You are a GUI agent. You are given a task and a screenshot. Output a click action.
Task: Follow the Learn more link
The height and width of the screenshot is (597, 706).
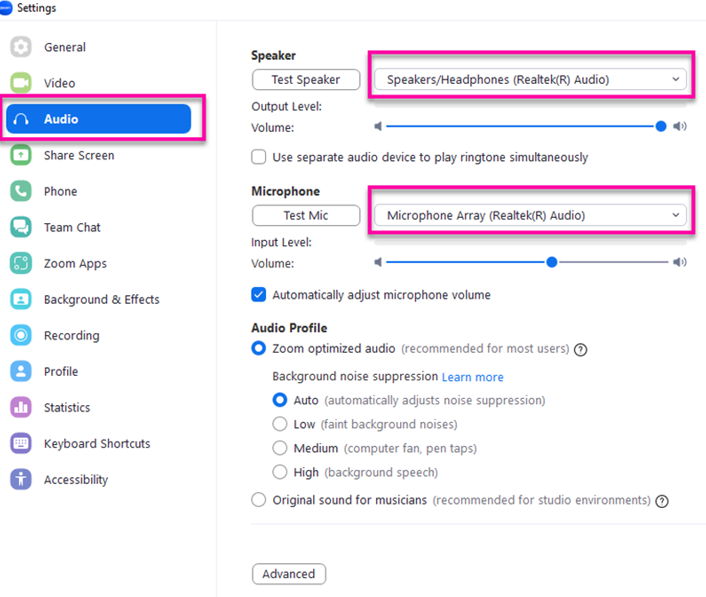(x=472, y=377)
